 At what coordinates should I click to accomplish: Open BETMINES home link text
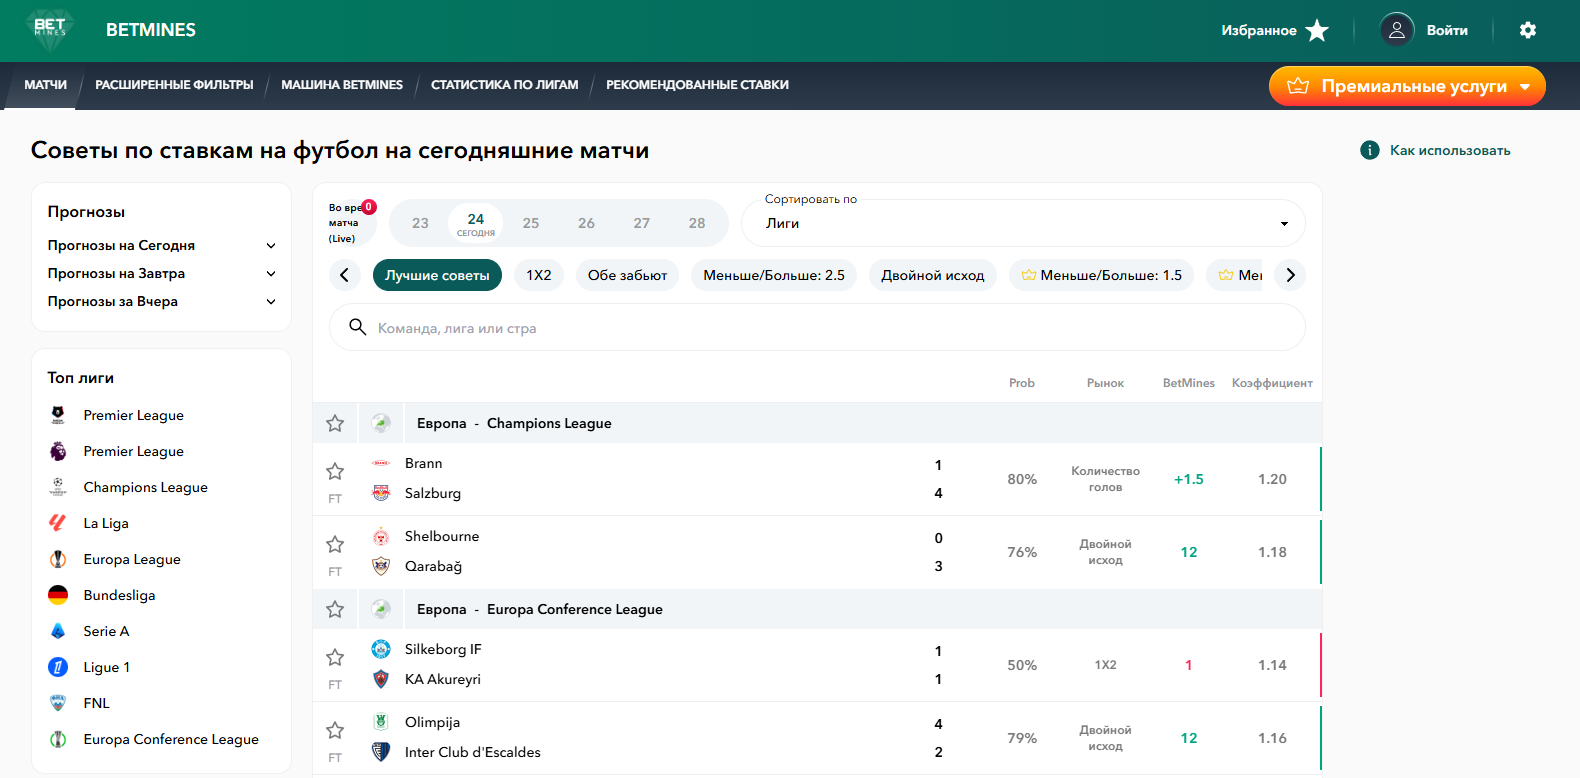(151, 30)
